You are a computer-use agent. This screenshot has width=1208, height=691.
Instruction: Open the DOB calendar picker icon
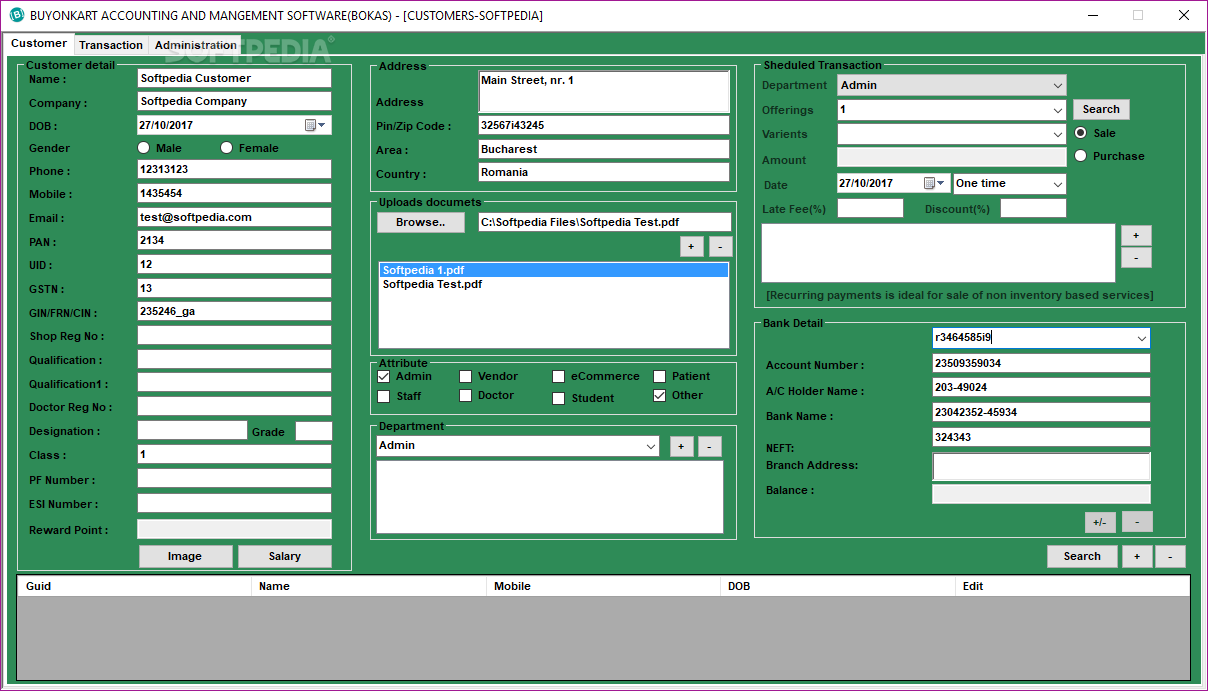(x=310, y=125)
